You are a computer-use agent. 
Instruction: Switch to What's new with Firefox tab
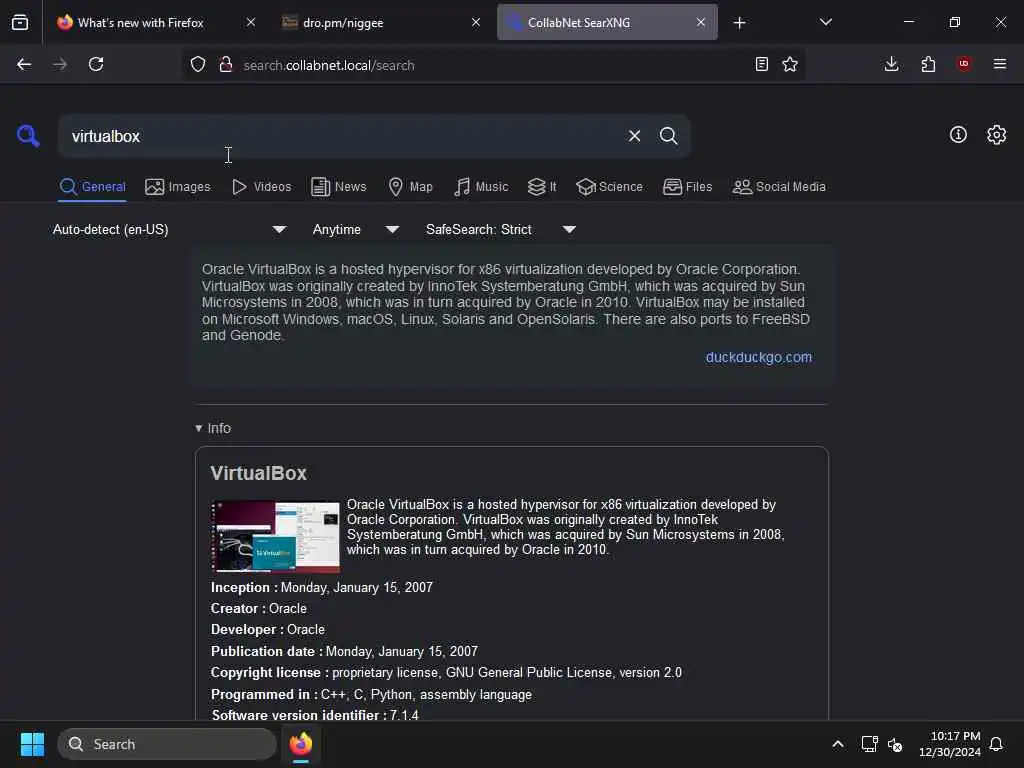coord(140,23)
